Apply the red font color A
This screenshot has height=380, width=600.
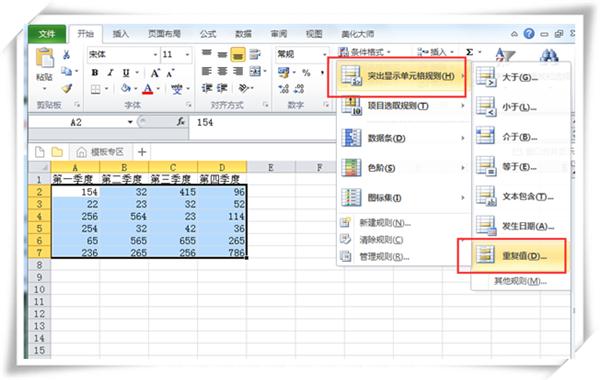point(147,90)
